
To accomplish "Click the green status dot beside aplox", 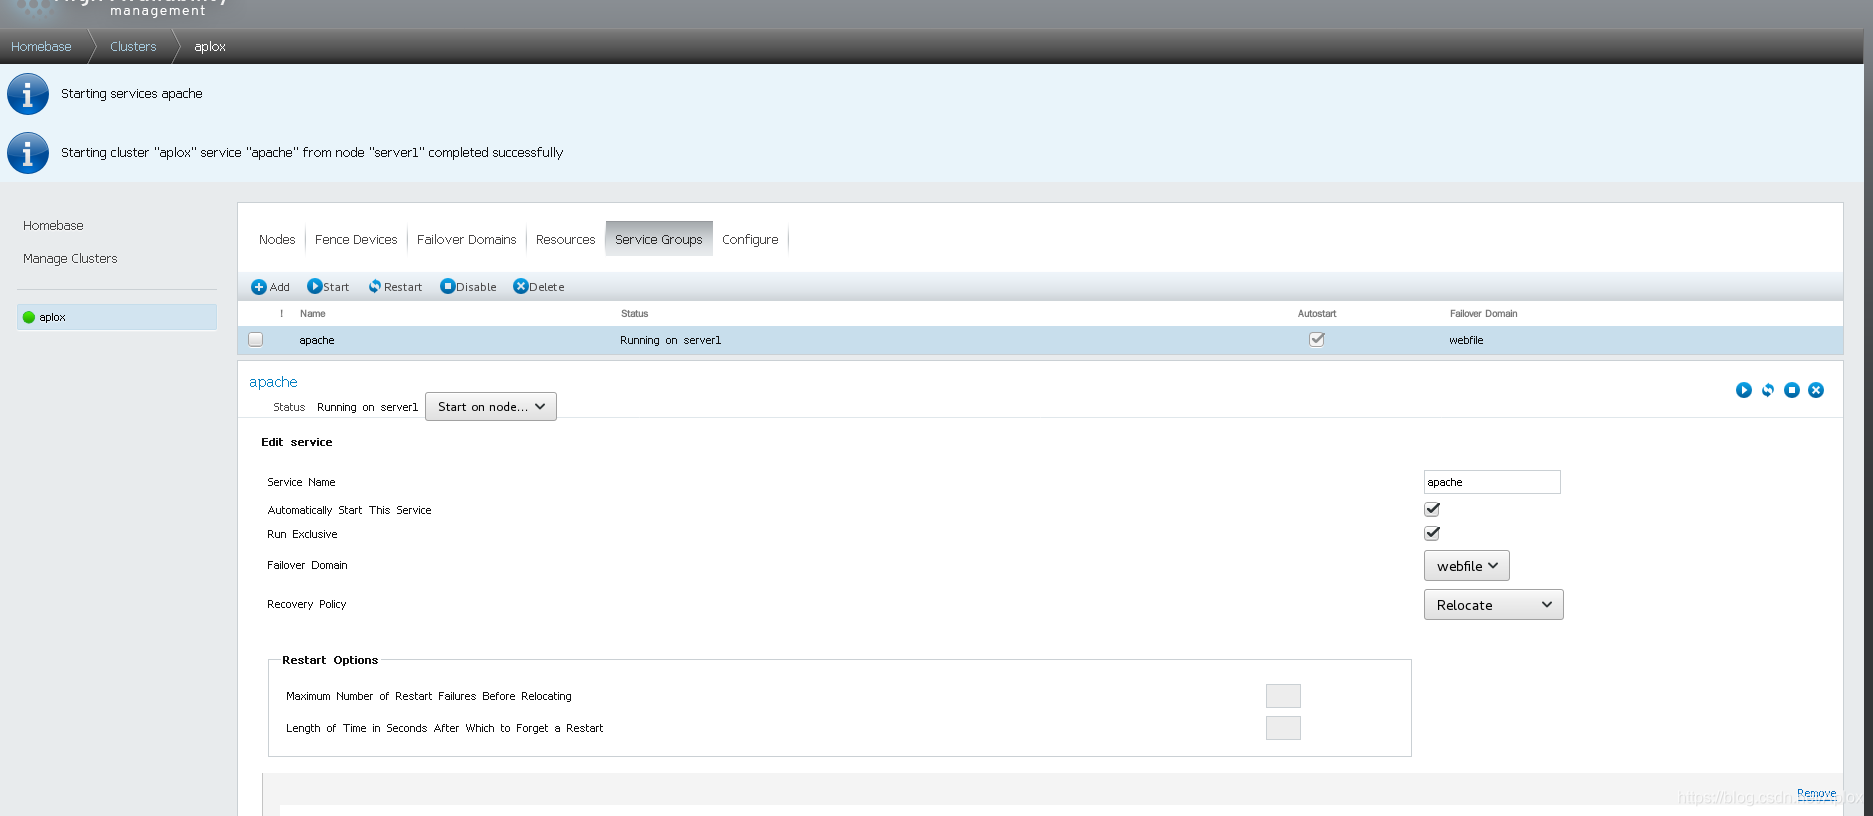I will click(x=29, y=317).
